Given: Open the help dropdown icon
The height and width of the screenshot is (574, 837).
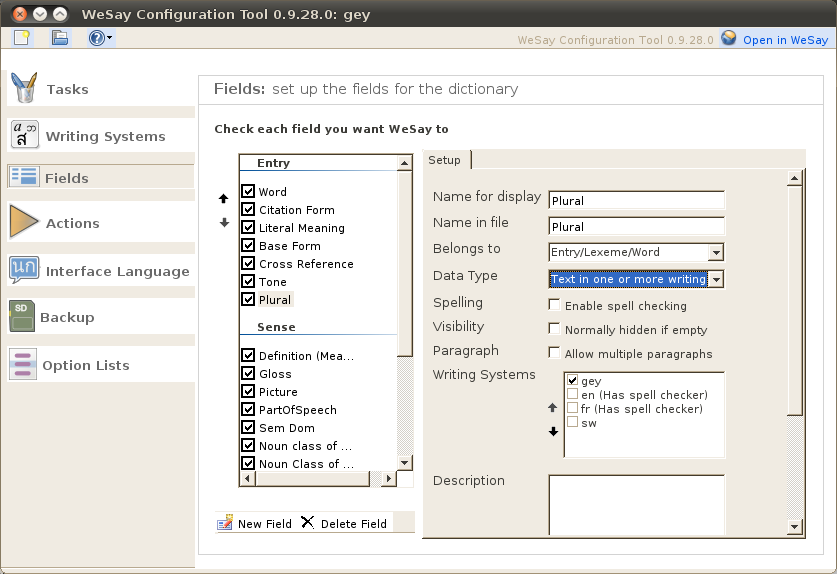Looking at the screenshot, I should (x=100, y=37).
